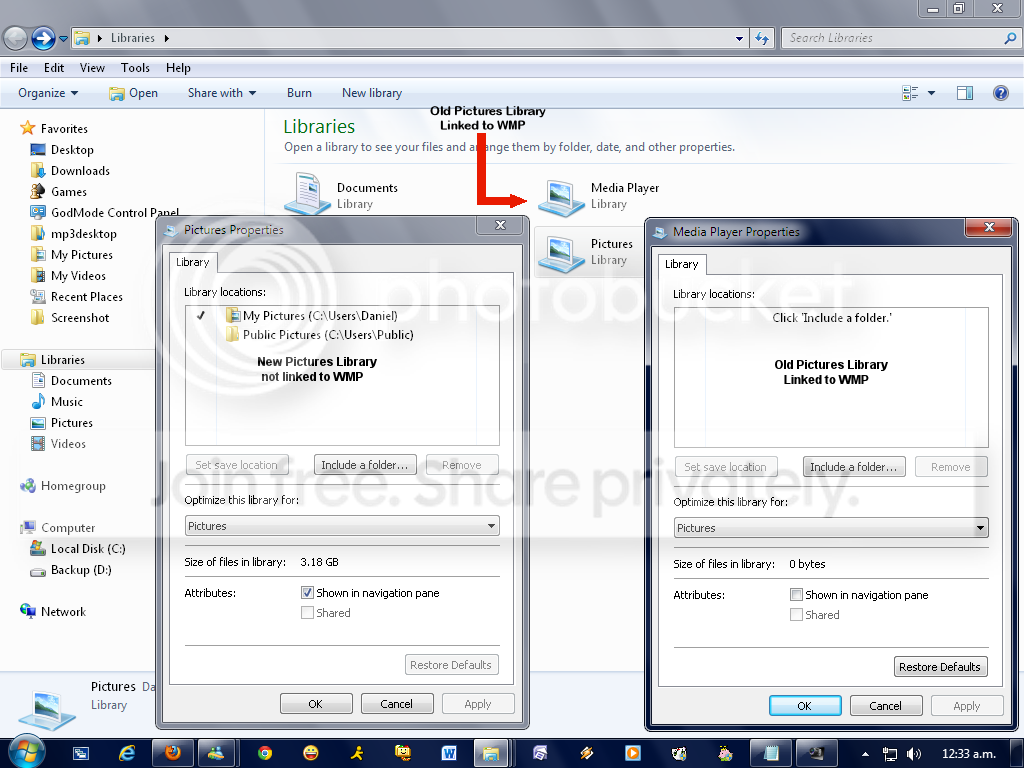This screenshot has height=768, width=1024.
Task: Click Include a folder in Media Player Properties
Action: [x=854, y=466]
